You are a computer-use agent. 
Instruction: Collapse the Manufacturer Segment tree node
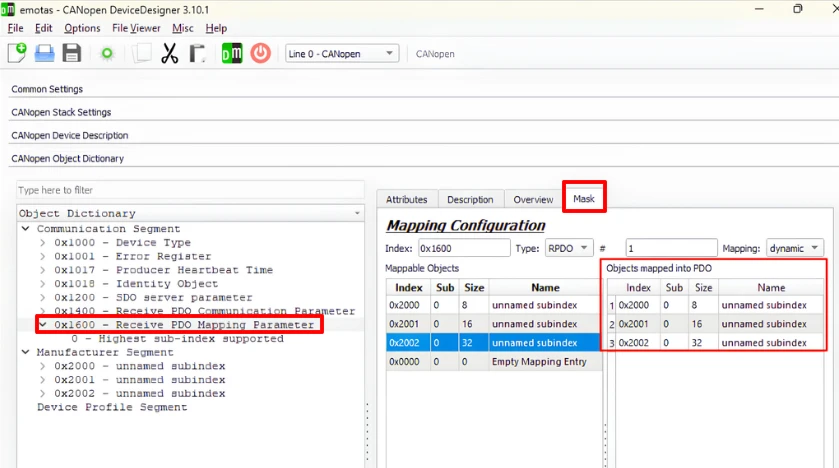pos(25,352)
